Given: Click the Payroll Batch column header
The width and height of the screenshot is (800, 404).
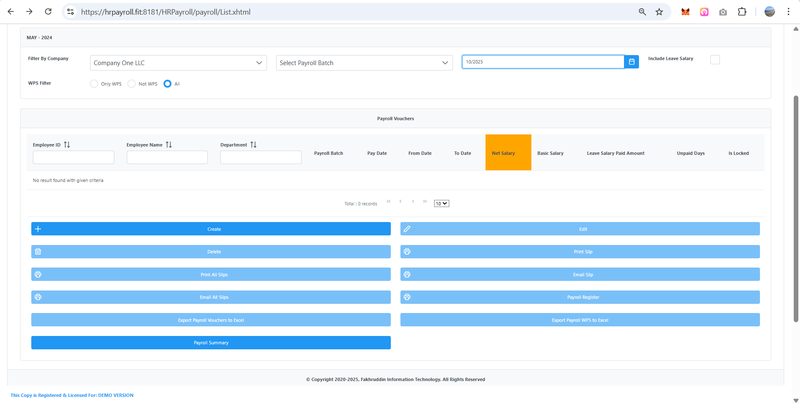Looking at the screenshot, I should click(329, 153).
